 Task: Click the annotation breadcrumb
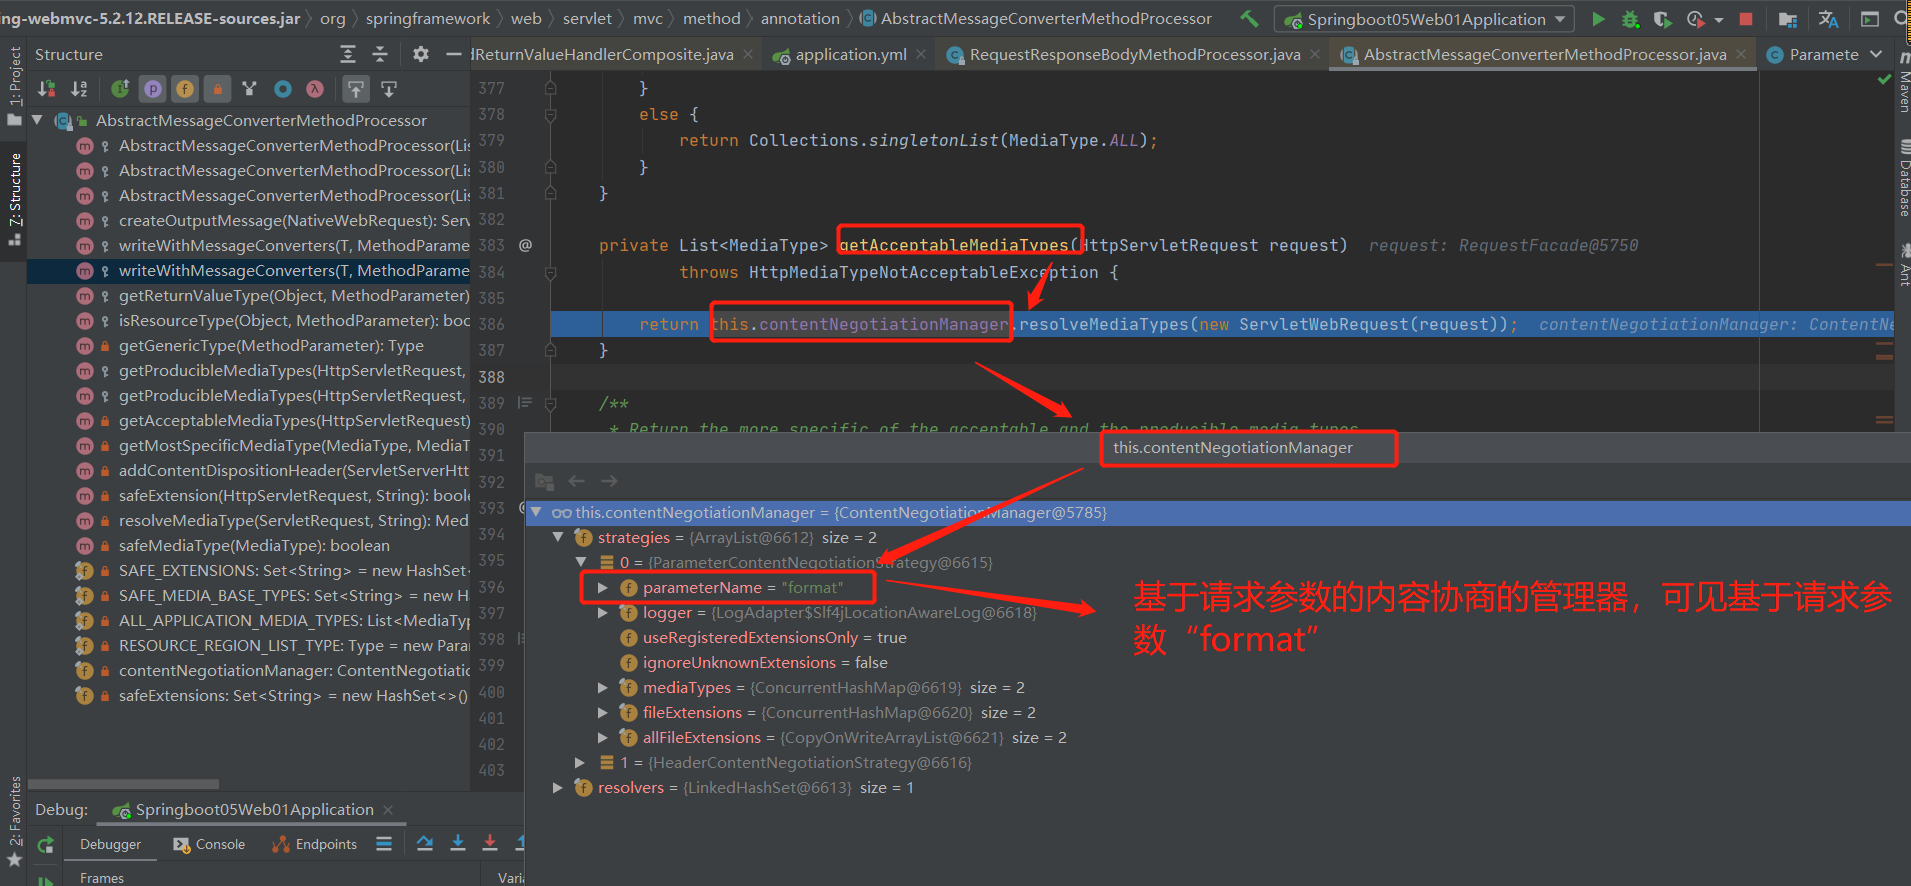pyautogui.click(x=800, y=18)
